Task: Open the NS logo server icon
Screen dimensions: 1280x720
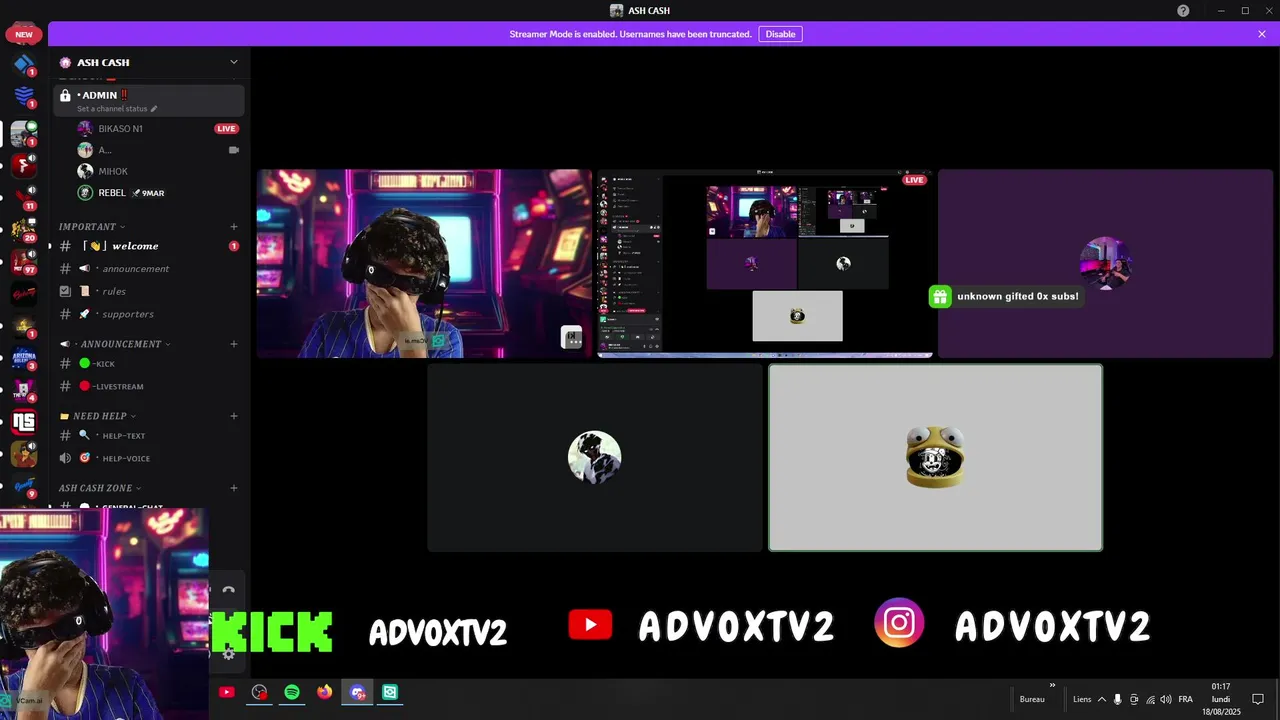Action: click(x=23, y=422)
